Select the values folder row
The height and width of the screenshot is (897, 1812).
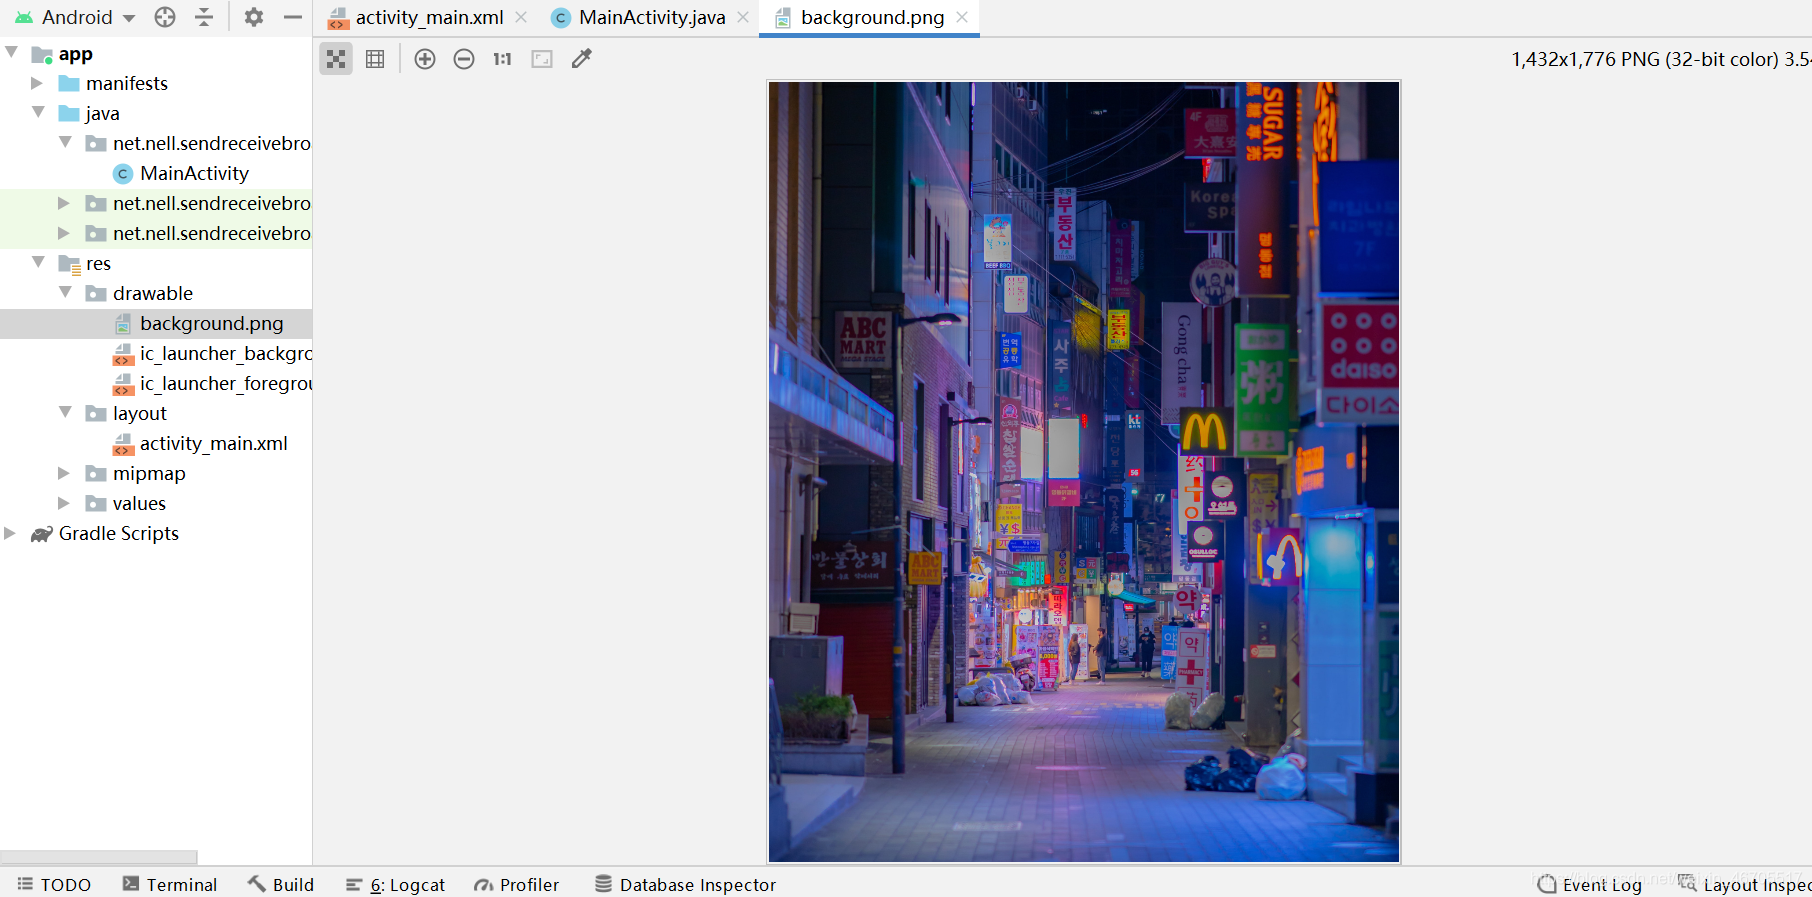pos(156,503)
